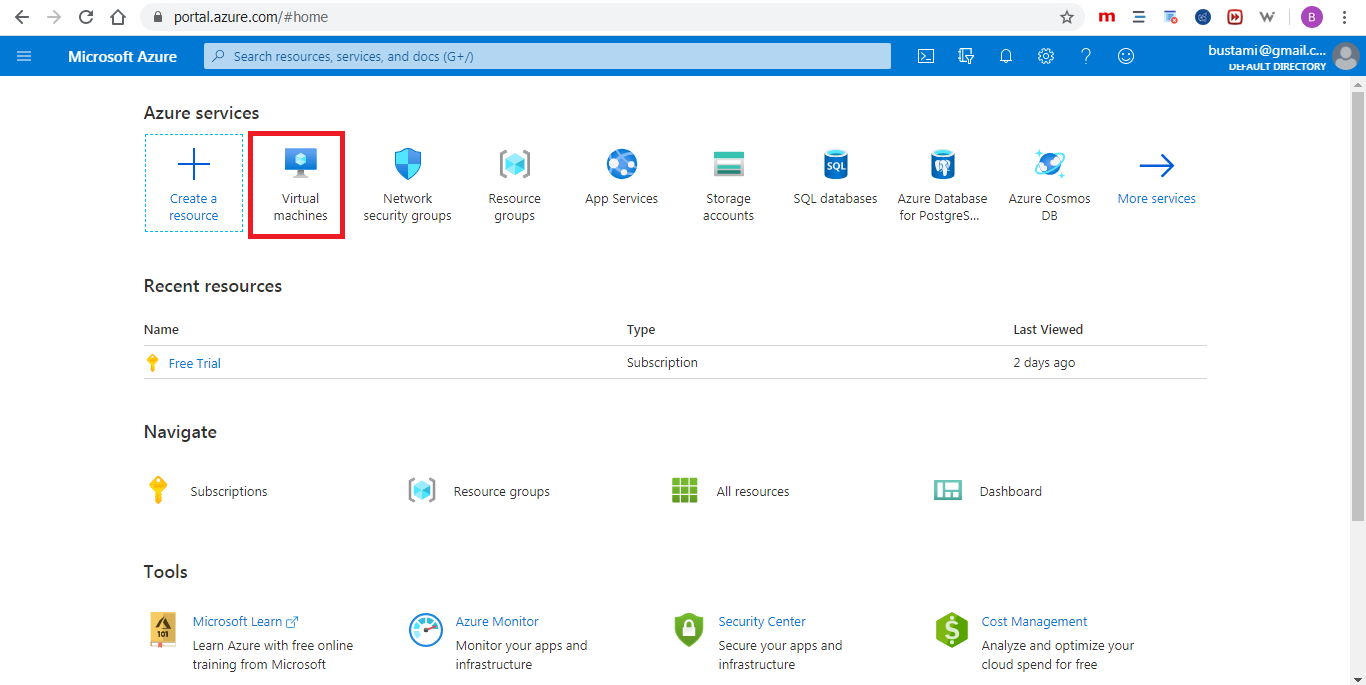Click the Cost Management dollar icon

952,630
